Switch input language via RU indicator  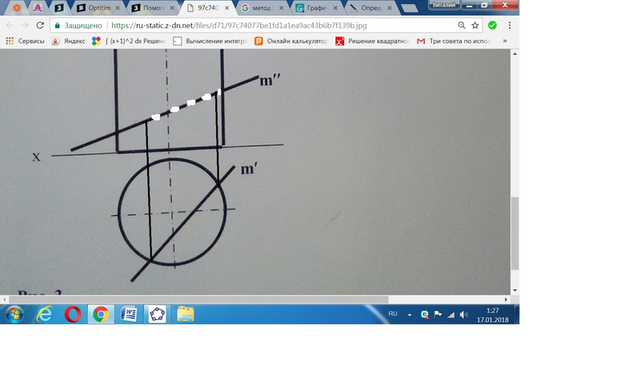pos(393,314)
